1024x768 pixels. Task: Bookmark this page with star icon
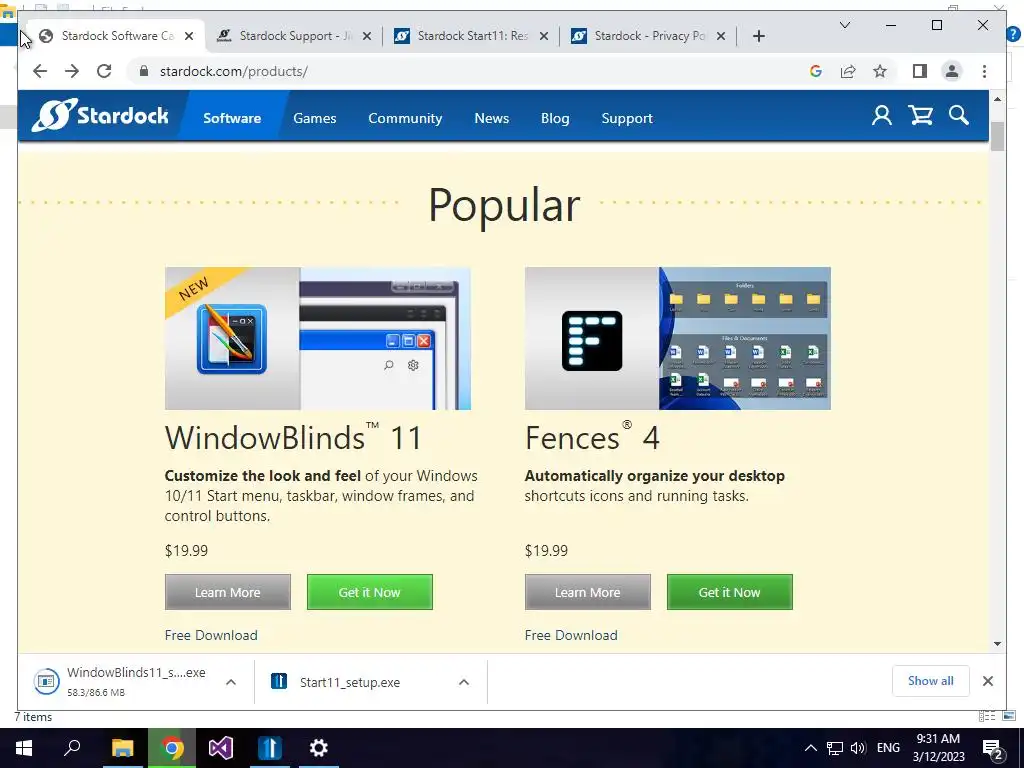point(880,71)
